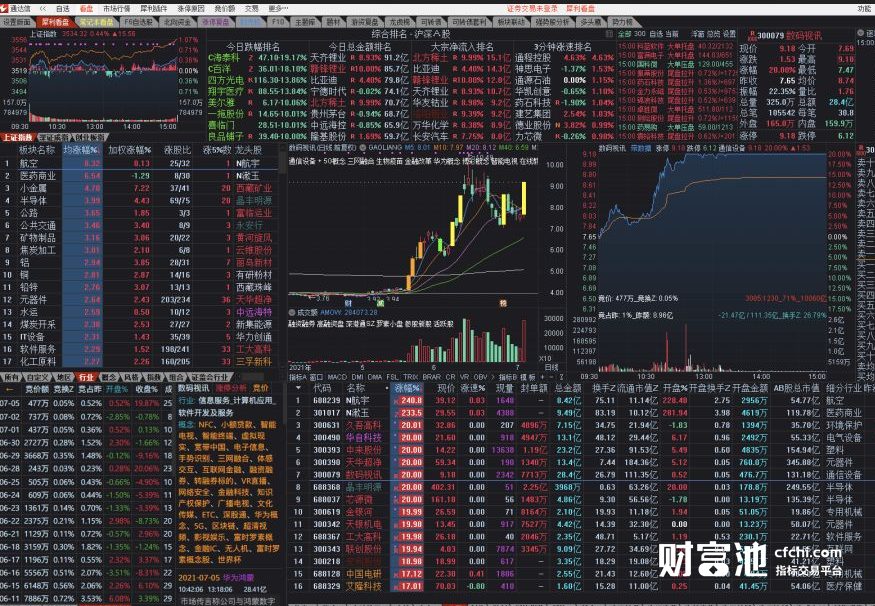
Task: Click the plus icon in indicator bar
Action: pyautogui.click(x=542, y=377)
